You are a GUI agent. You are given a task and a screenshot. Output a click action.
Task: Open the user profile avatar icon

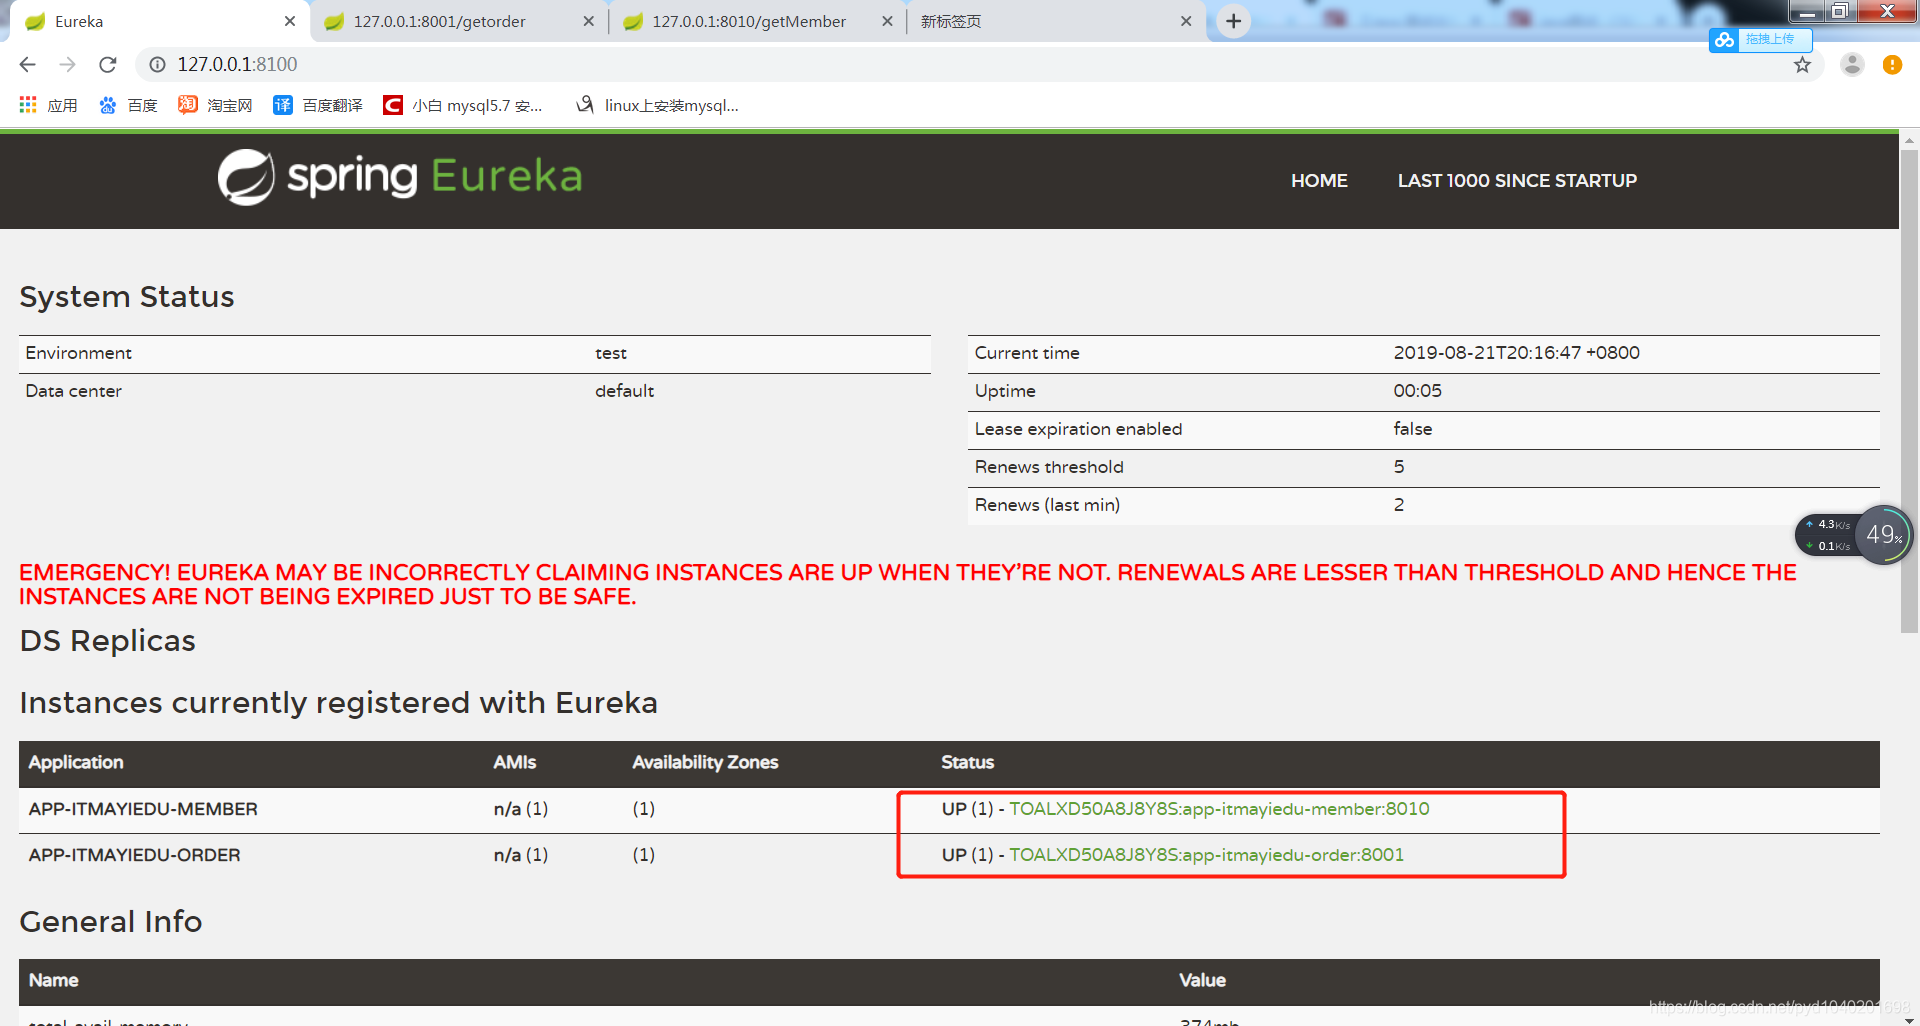tap(1852, 65)
